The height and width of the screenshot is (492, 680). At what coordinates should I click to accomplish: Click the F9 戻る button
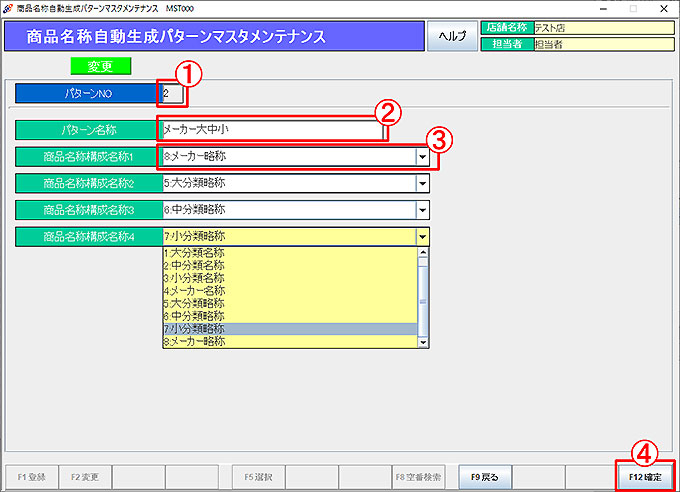point(485,477)
